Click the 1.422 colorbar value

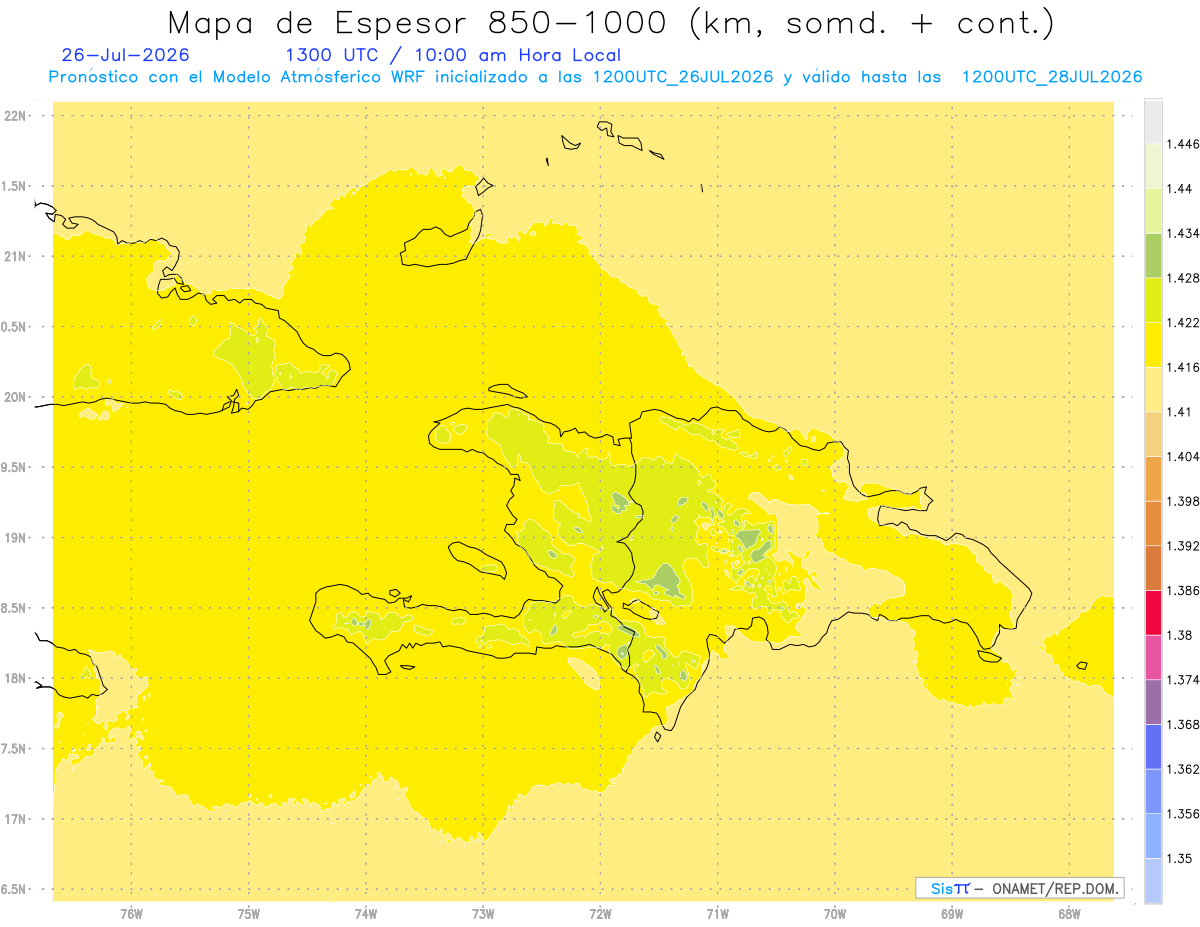(x=1183, y=323)
